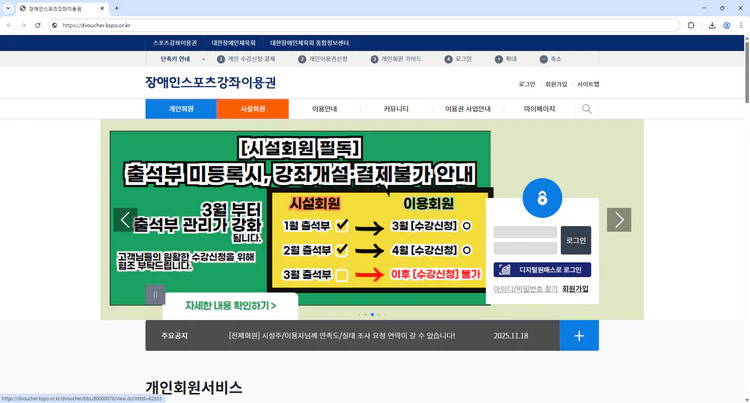Pause the banner slideshow

point(155,294)
